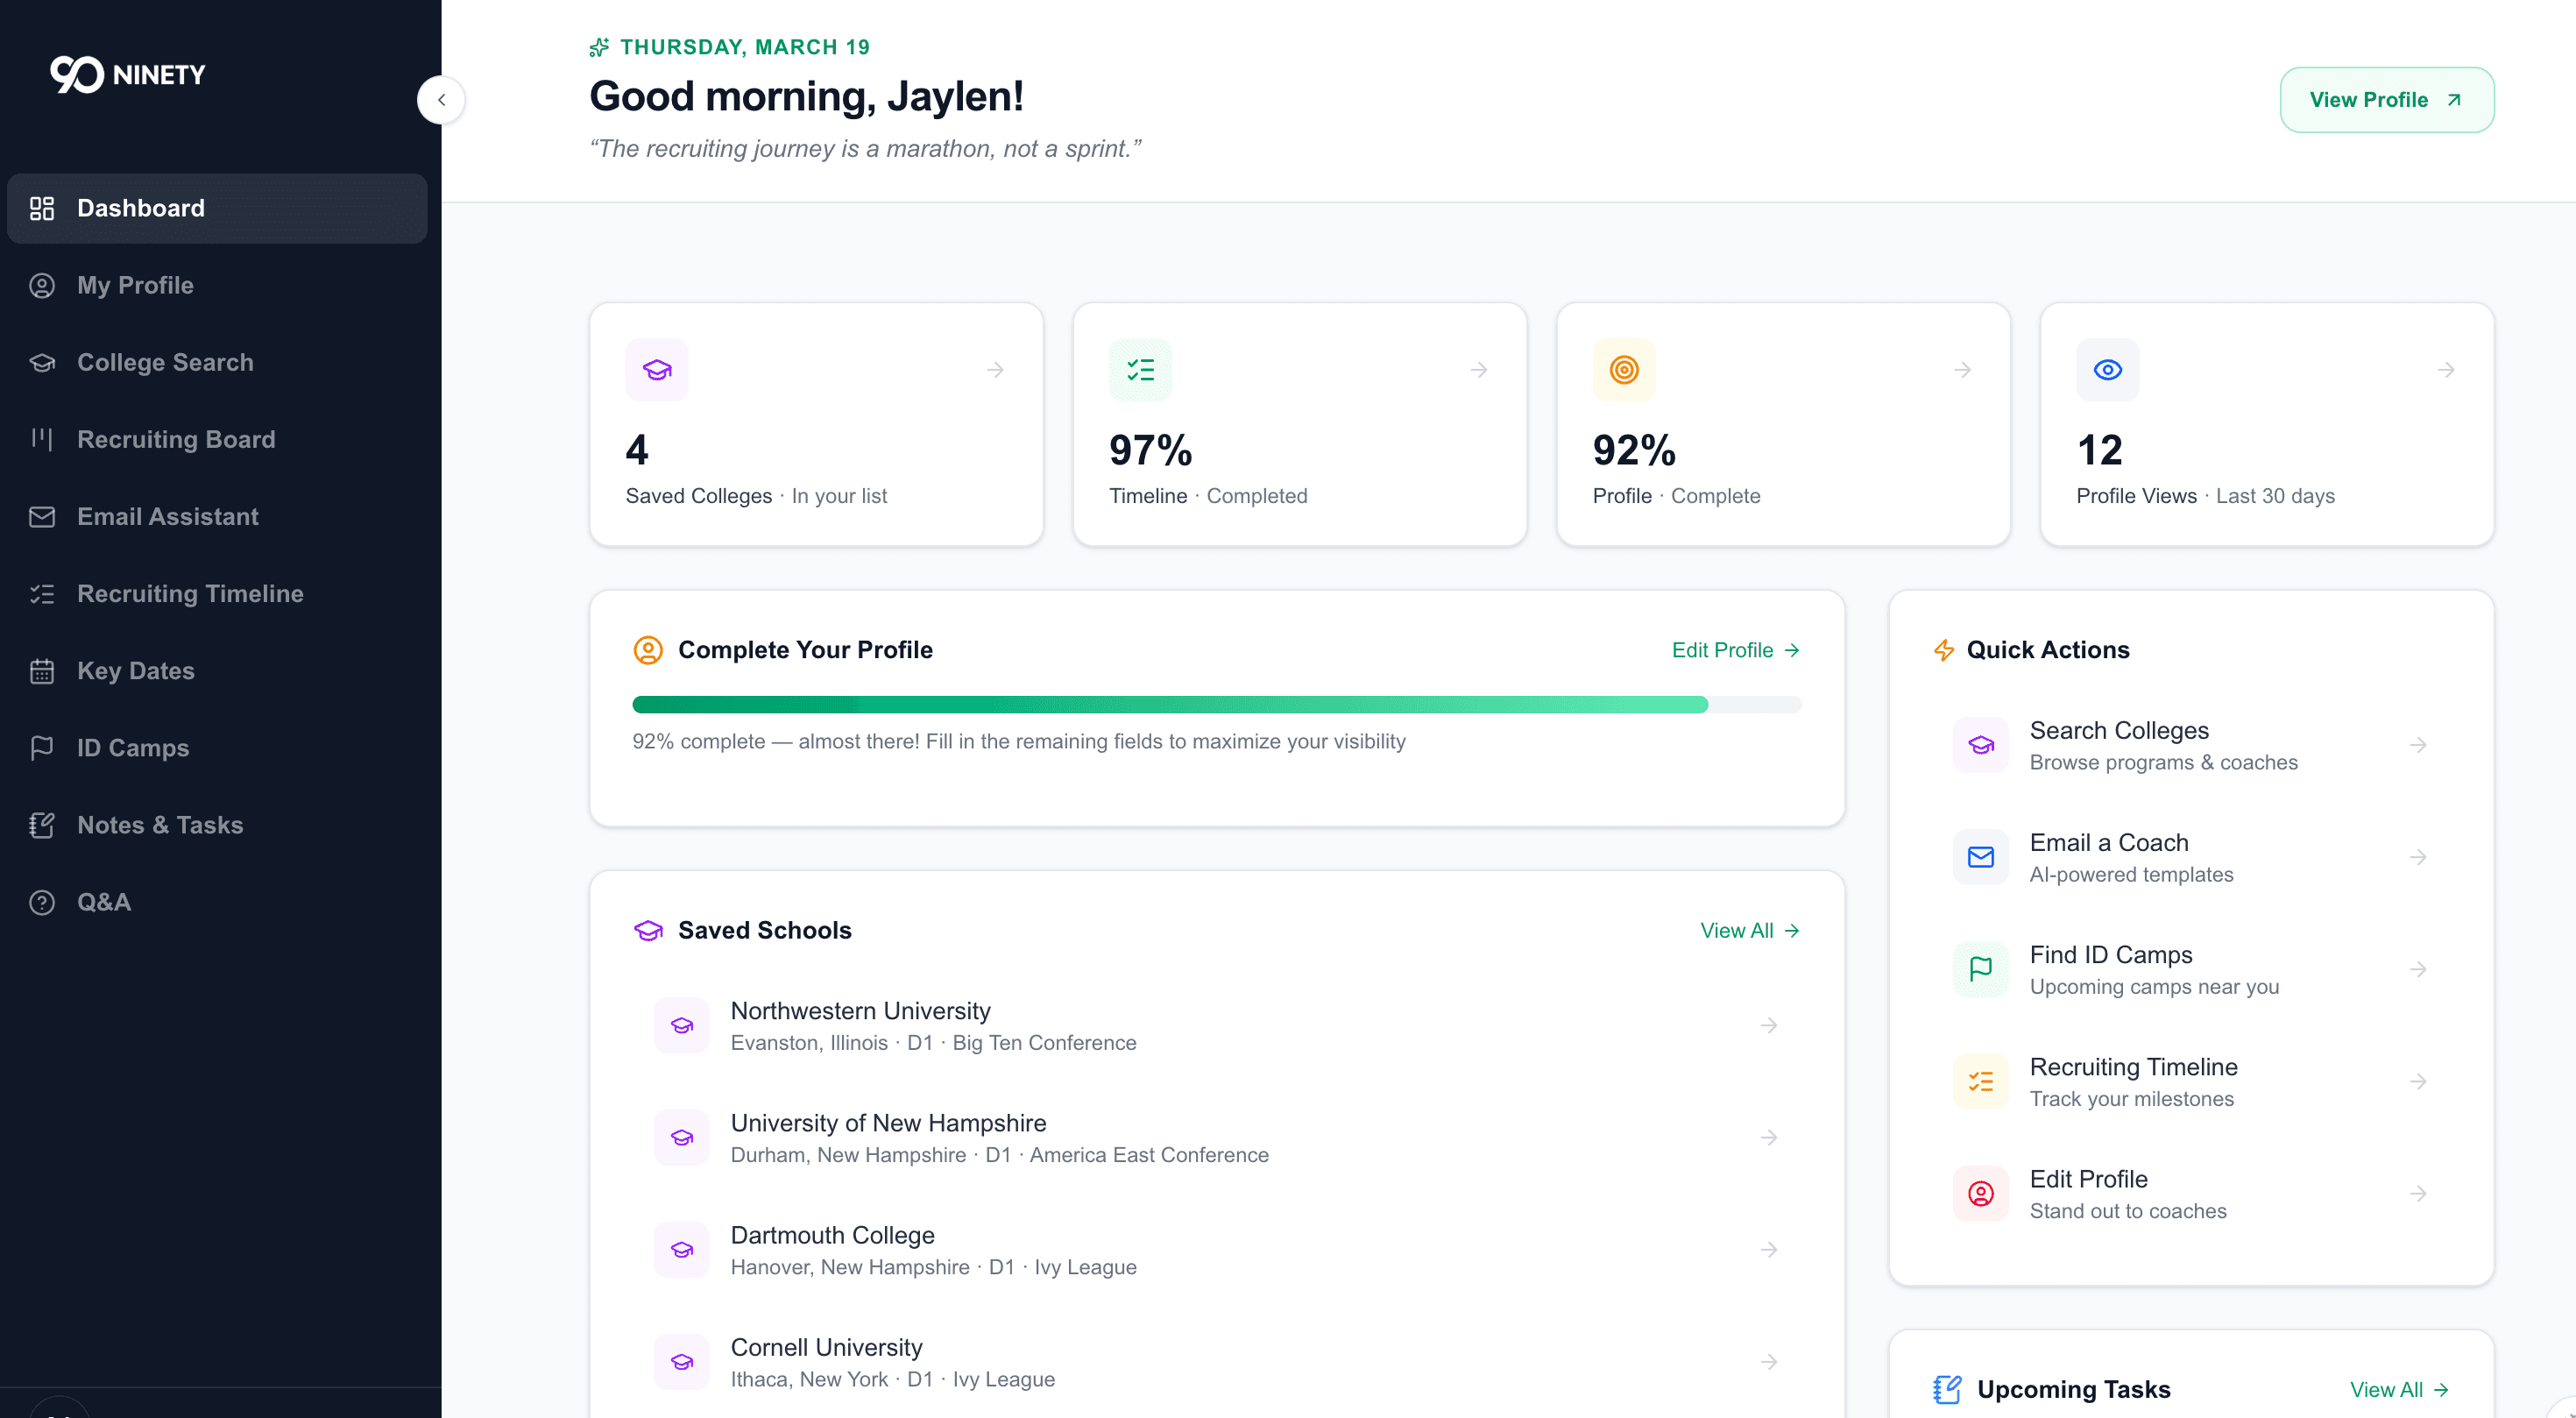Open the Profile 92% card arrow
This screenshot has height=1418, width=2576.
point(1963,370)
